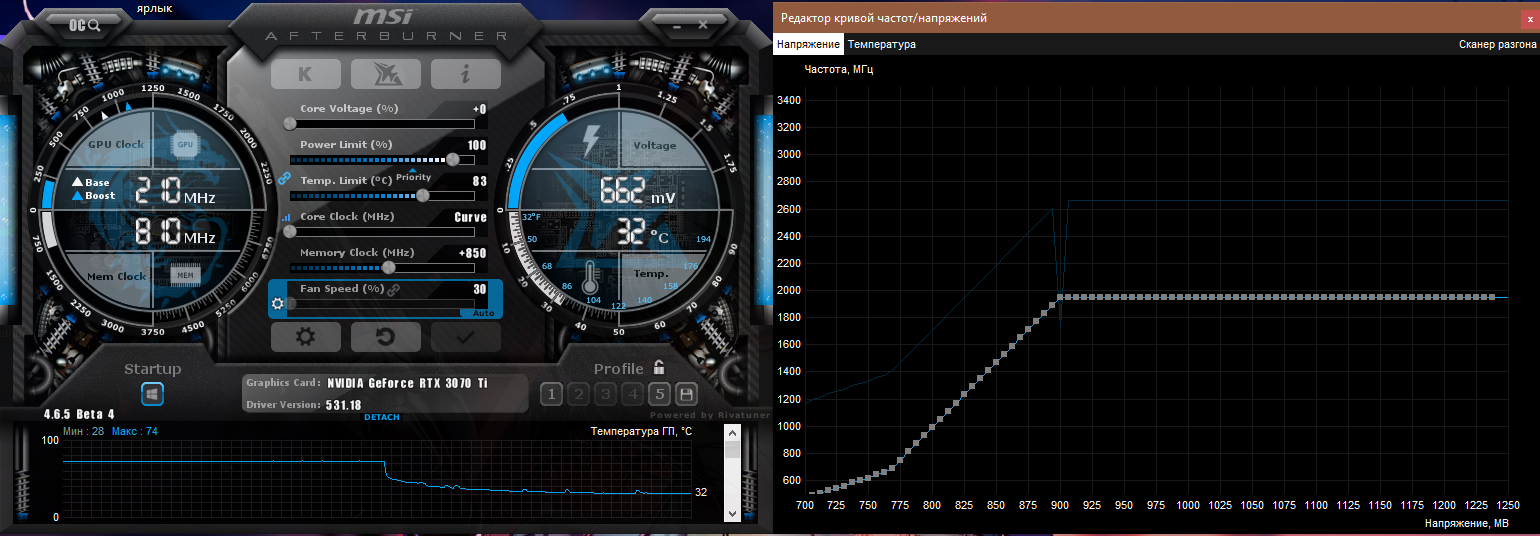Save profile with floppy disk icon

[686, 394]
